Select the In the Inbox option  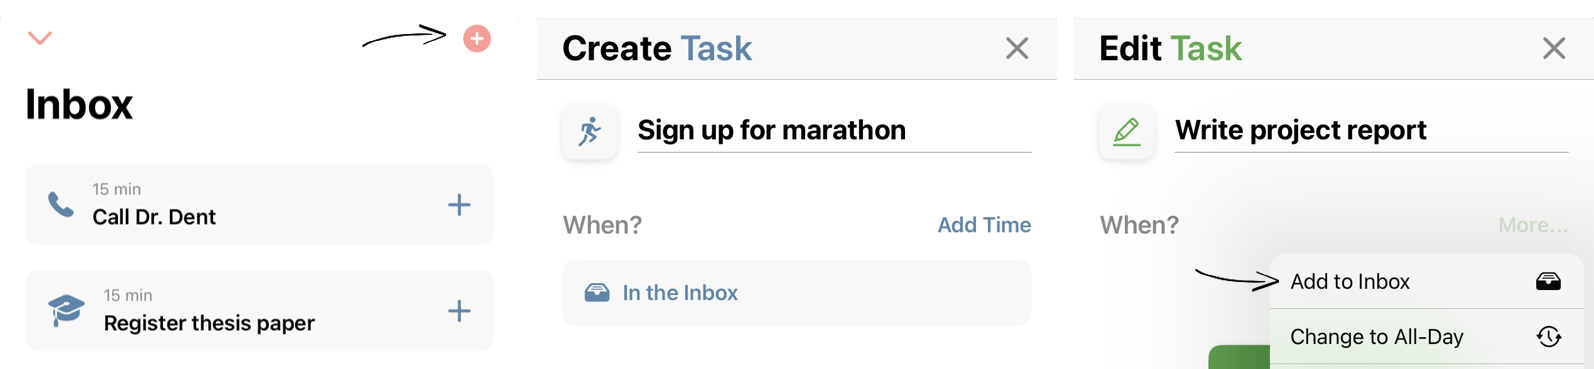pyautogui.click(x=797, y=293)
